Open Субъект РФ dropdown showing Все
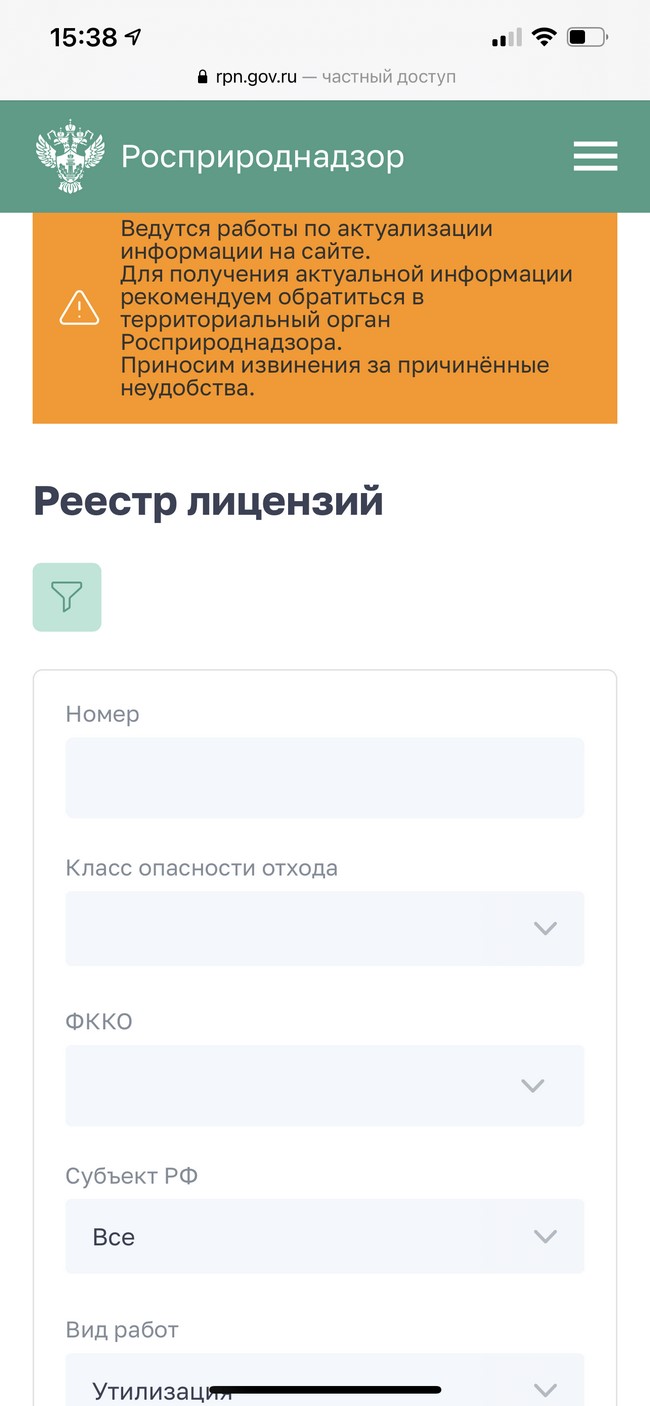 pyautogui.click(x=325, y=1237)
